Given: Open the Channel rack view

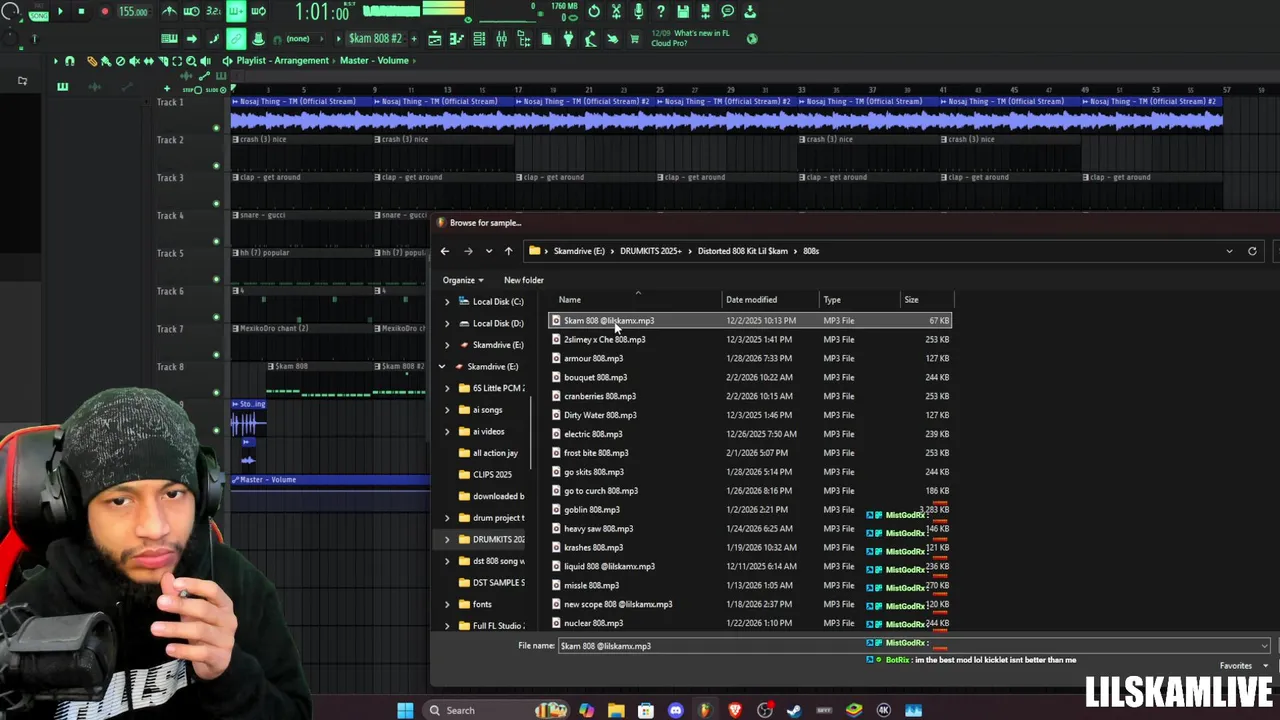Looking at the screenshot, I should coord(479,39).
